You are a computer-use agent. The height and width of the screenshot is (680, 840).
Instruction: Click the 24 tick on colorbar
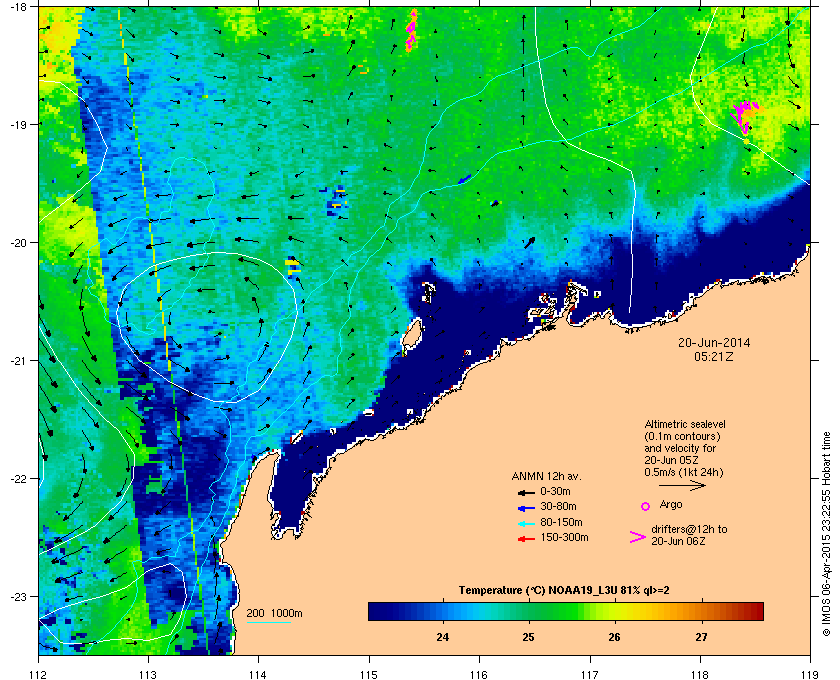click(442, 637)
